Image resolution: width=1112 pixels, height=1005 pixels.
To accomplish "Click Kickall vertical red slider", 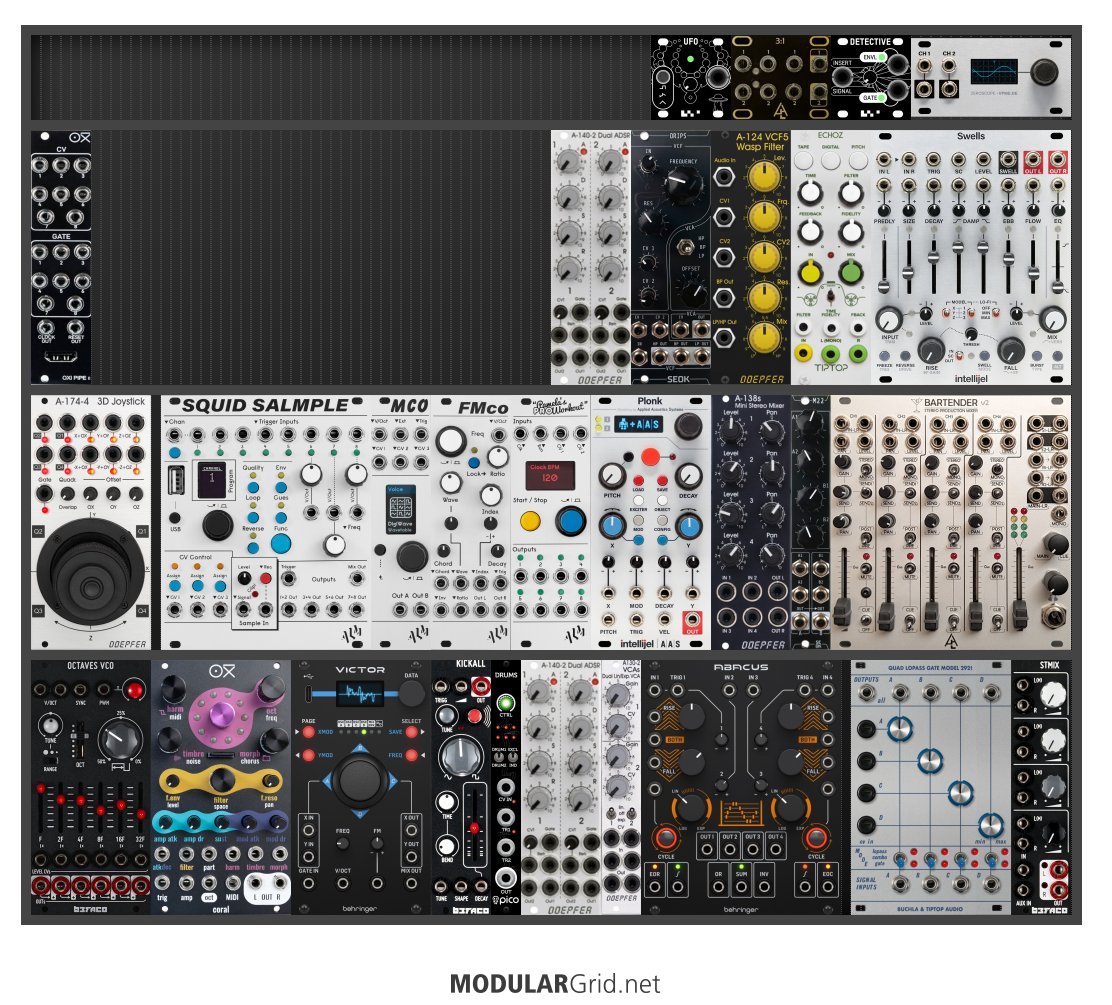I will 474,827.
